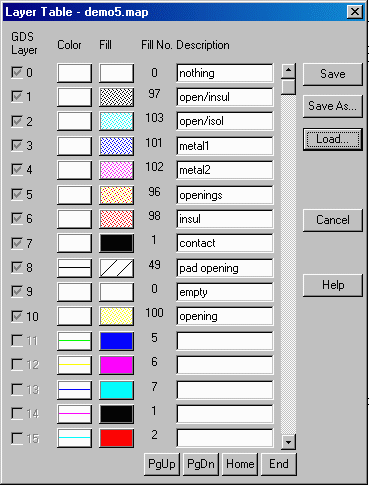
Task: Click layer 10 'opening' description field
Action: coord(225,316)
